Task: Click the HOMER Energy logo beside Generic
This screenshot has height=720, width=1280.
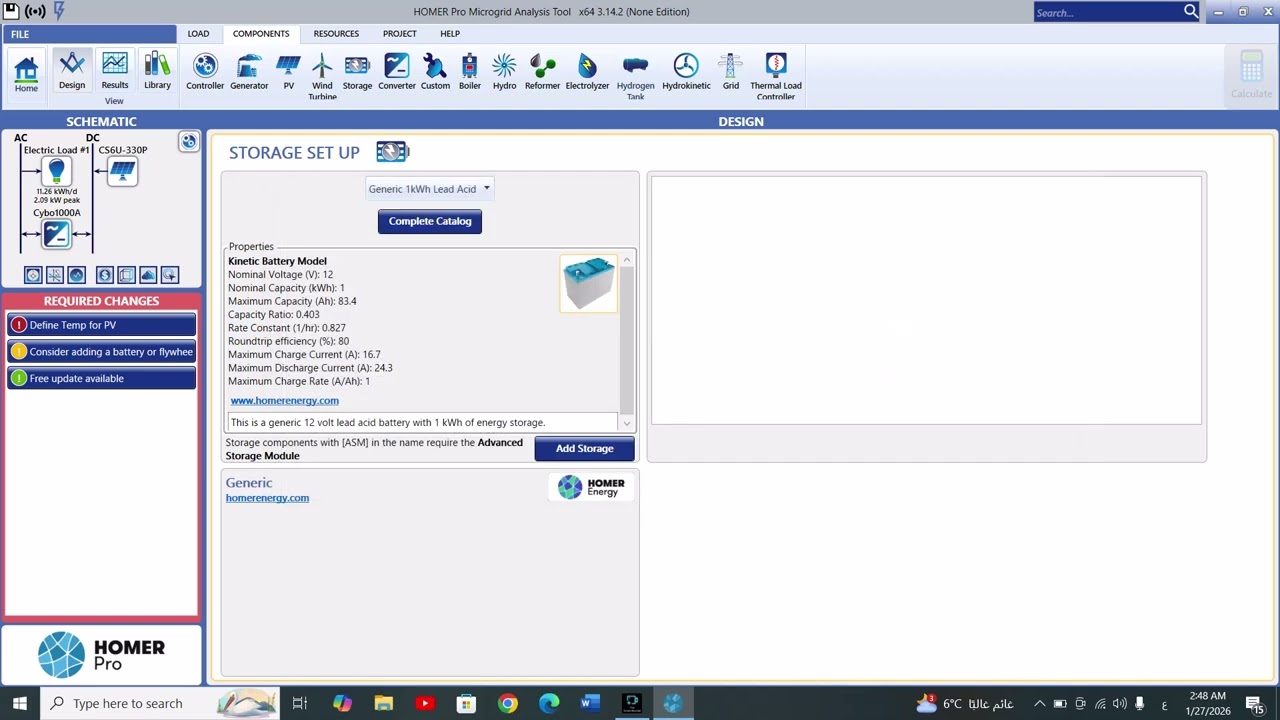Action: (x=591, y=487)
